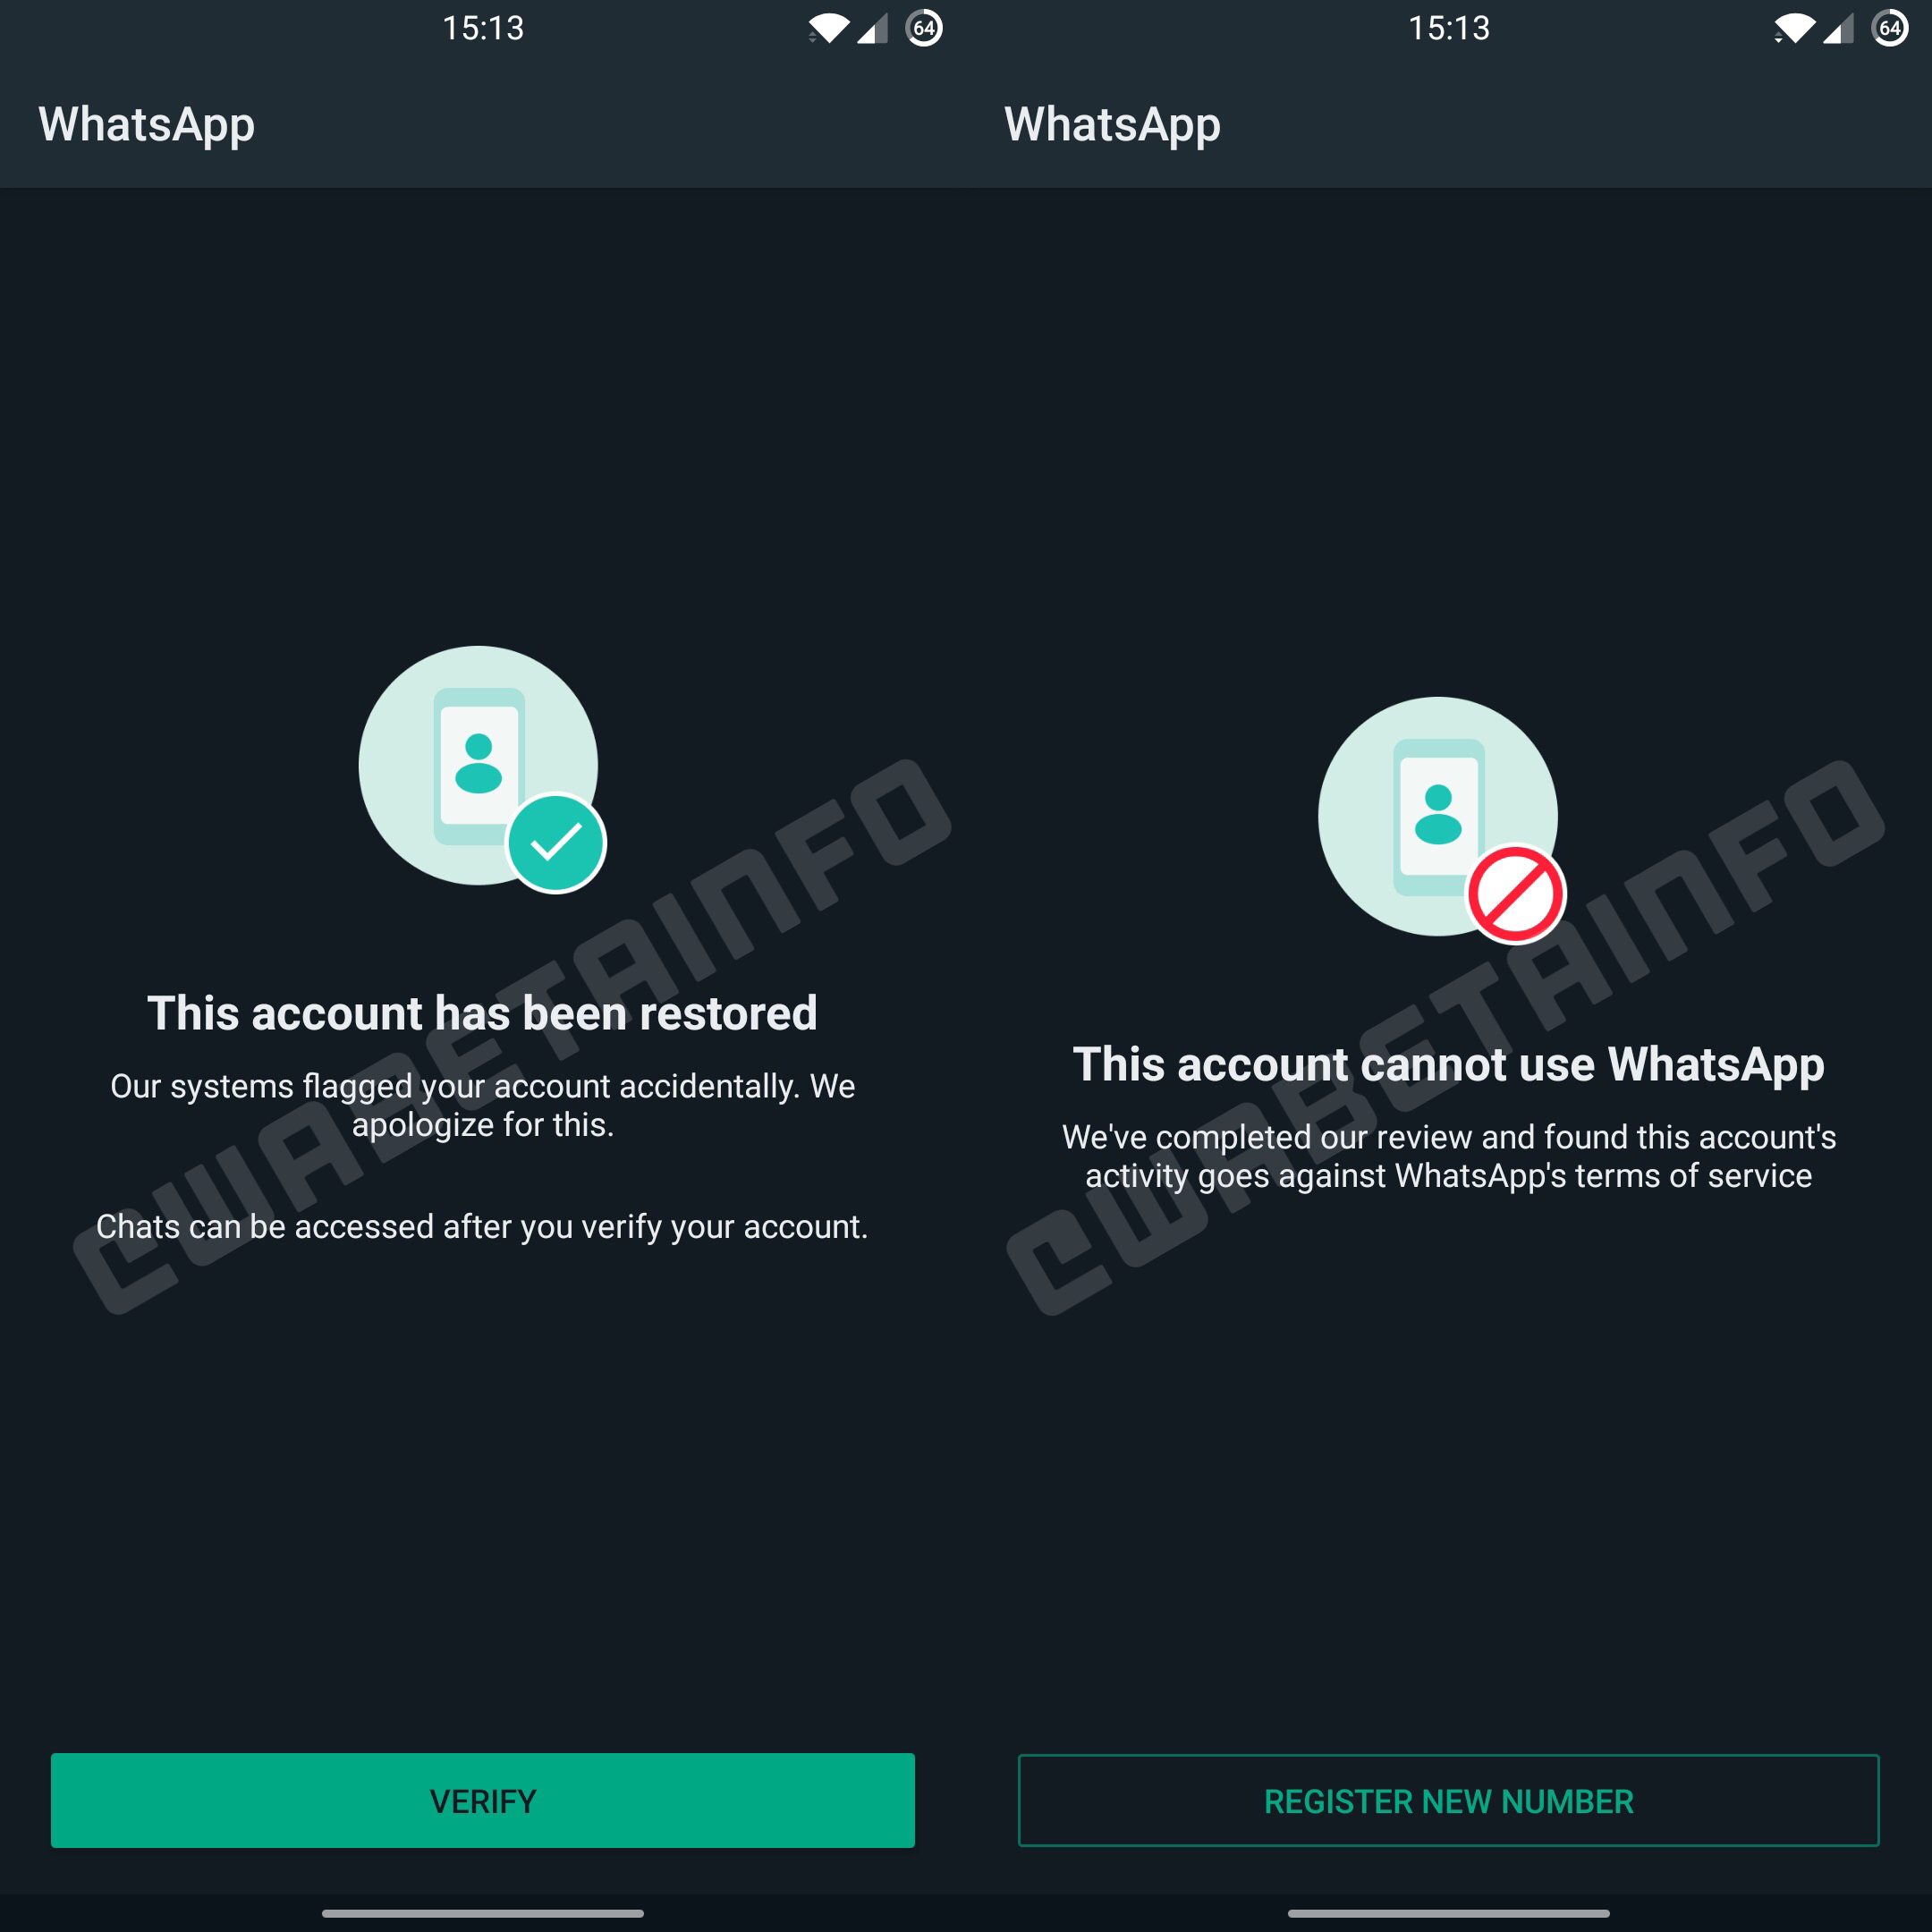Click the REGISTER NEW NUMBER button
This screenshot has height=1932, width=1932.
coord(1449,1798)
